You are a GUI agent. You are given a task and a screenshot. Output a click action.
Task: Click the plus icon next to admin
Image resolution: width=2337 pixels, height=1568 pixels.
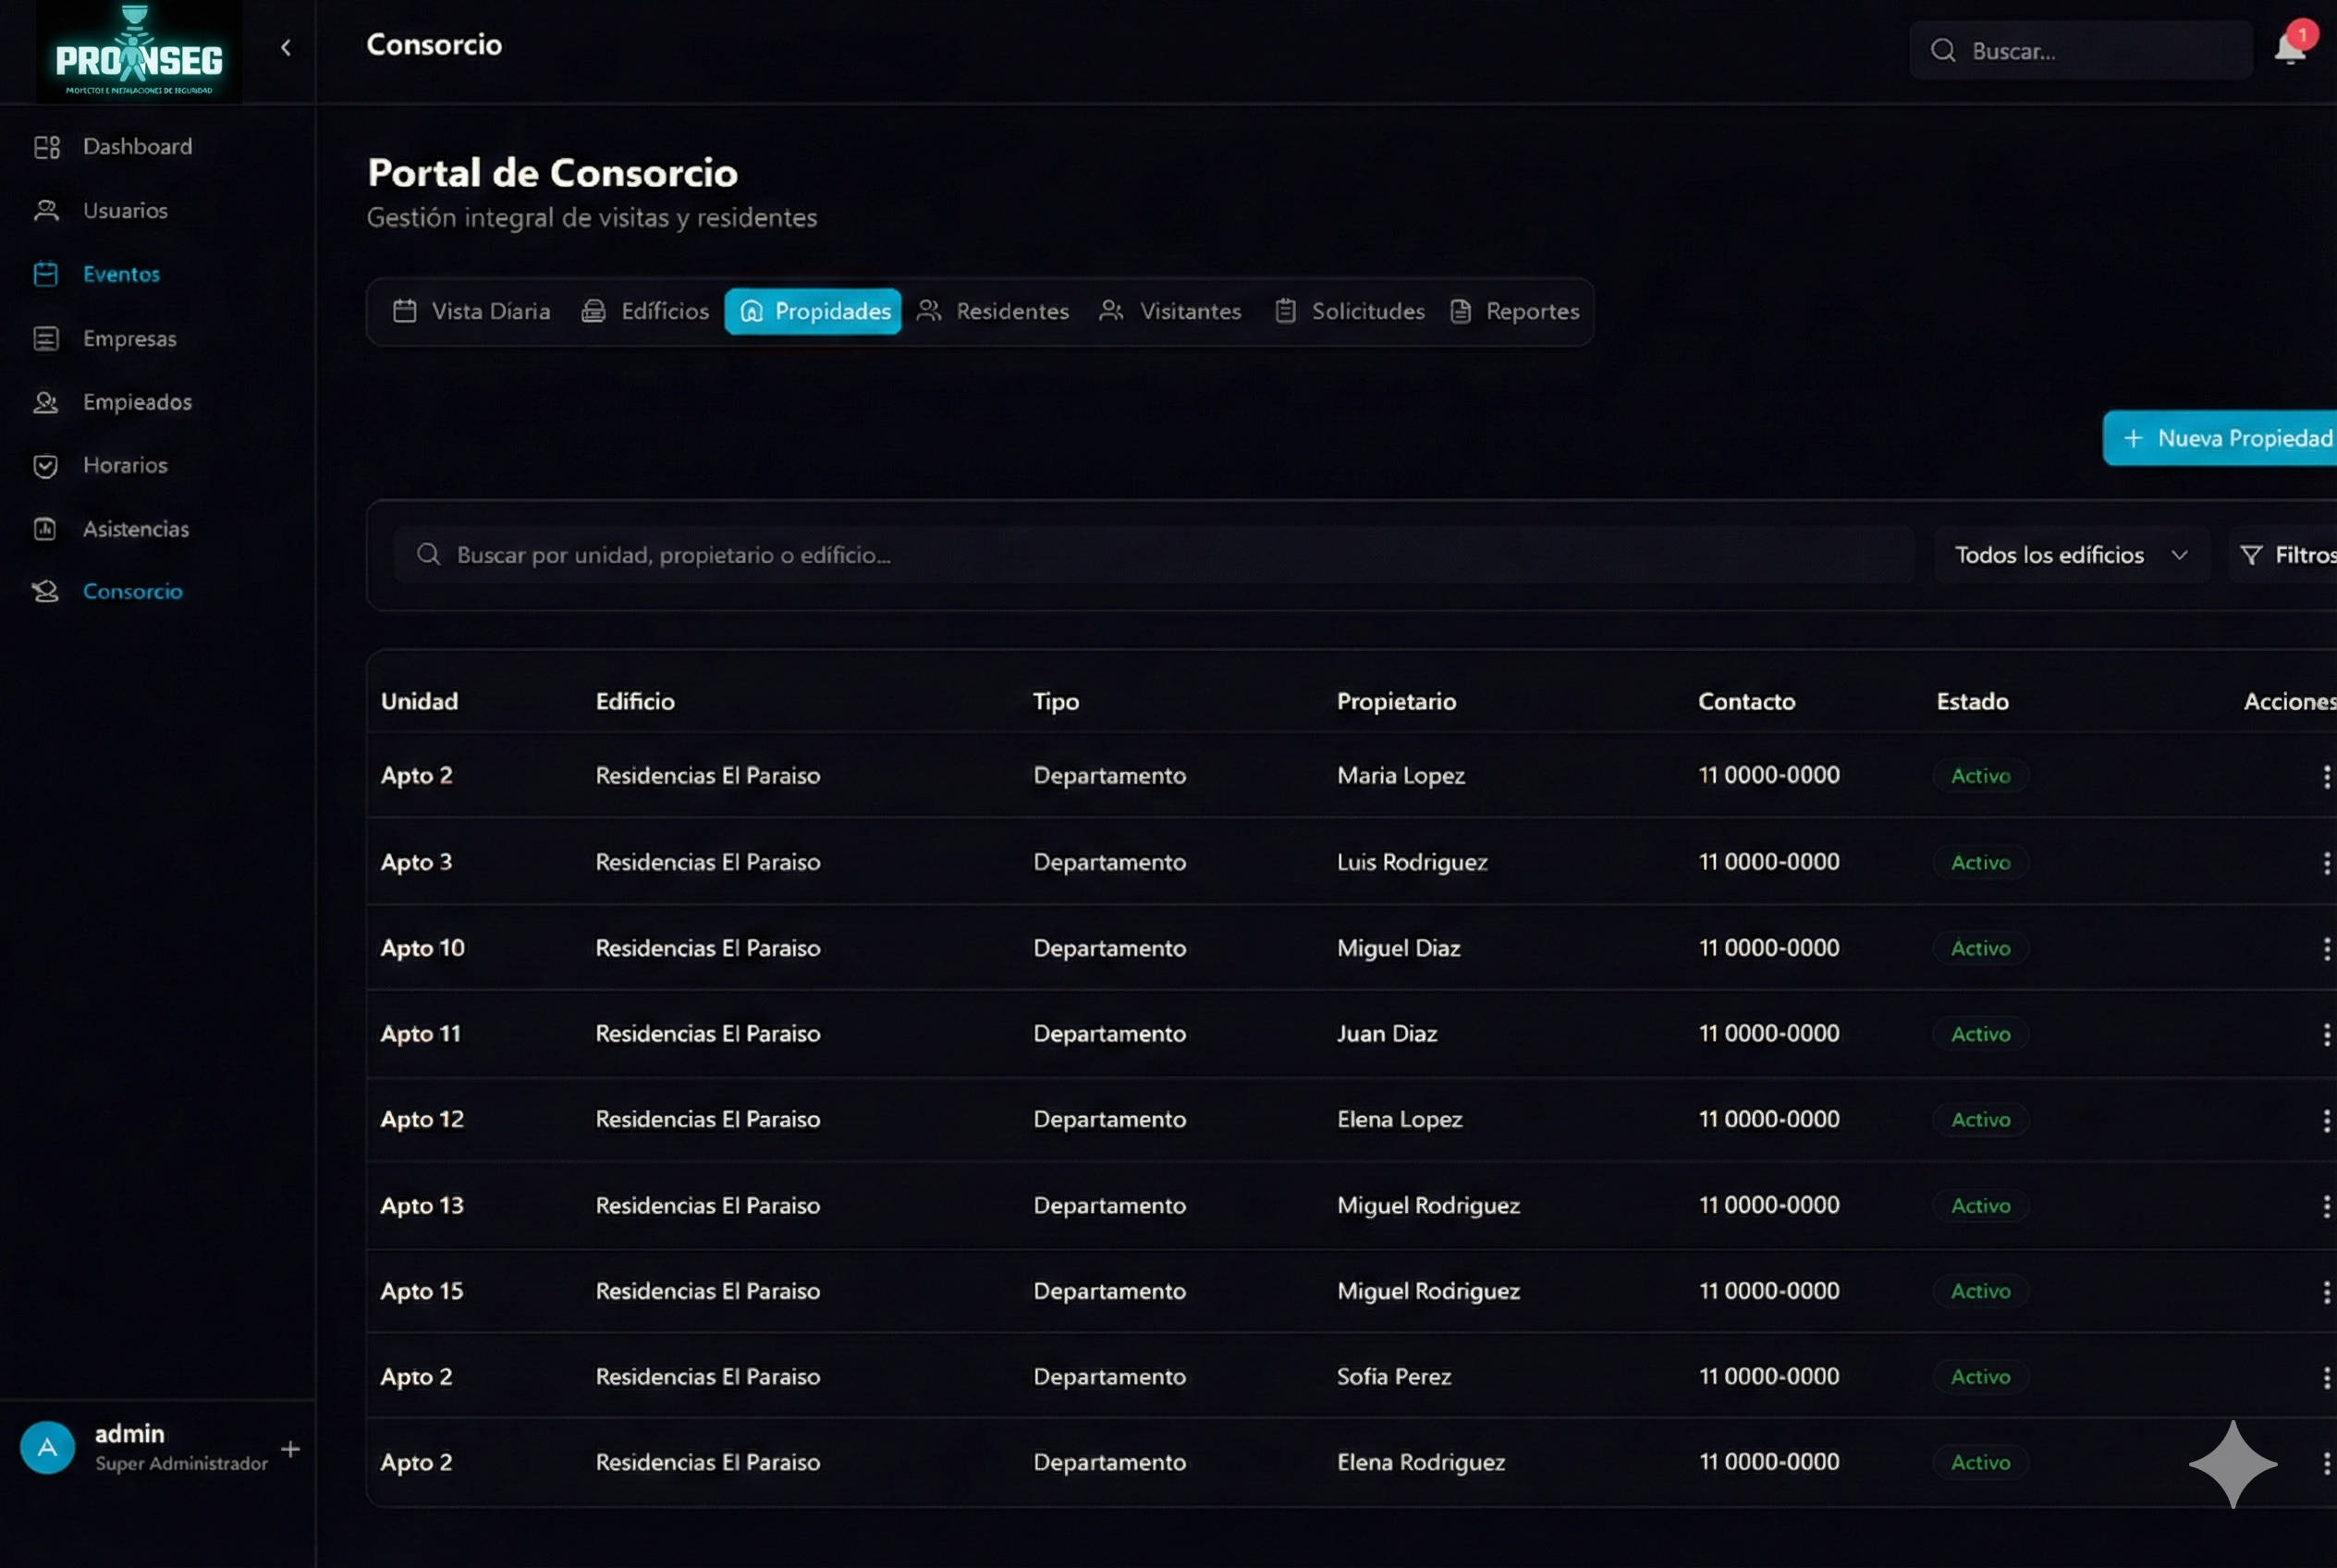pos(290,1448)
